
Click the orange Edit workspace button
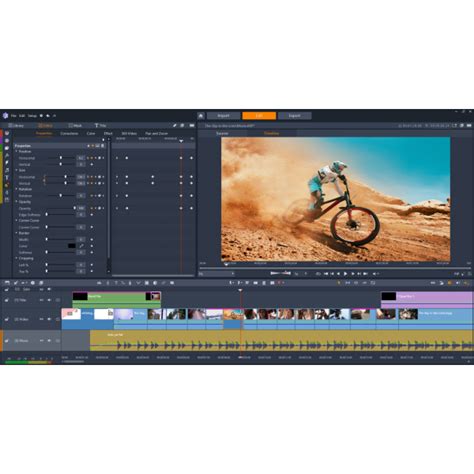coord(259,116)
